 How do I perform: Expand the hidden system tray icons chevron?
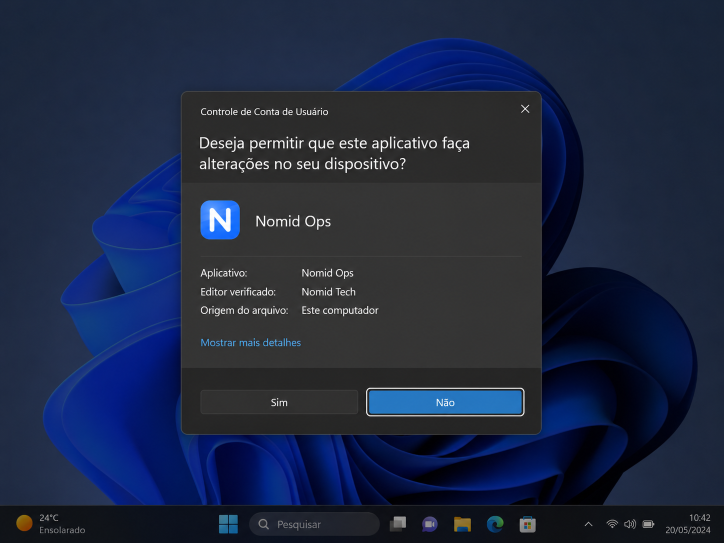588,524
